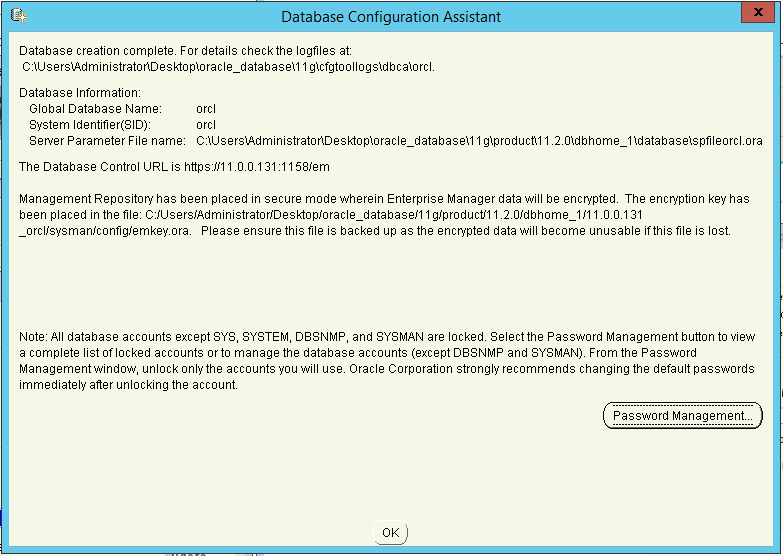Viewport: 783px width, 556px height.
Task: Click the "Server Parameter File name:" label
Action: coord(107,141)
